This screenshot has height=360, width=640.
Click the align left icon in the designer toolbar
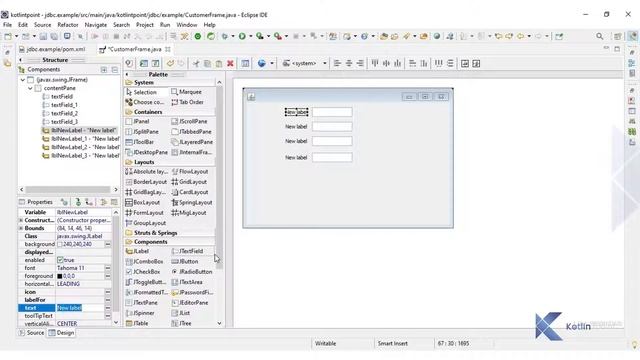click(x=337, y=63)
